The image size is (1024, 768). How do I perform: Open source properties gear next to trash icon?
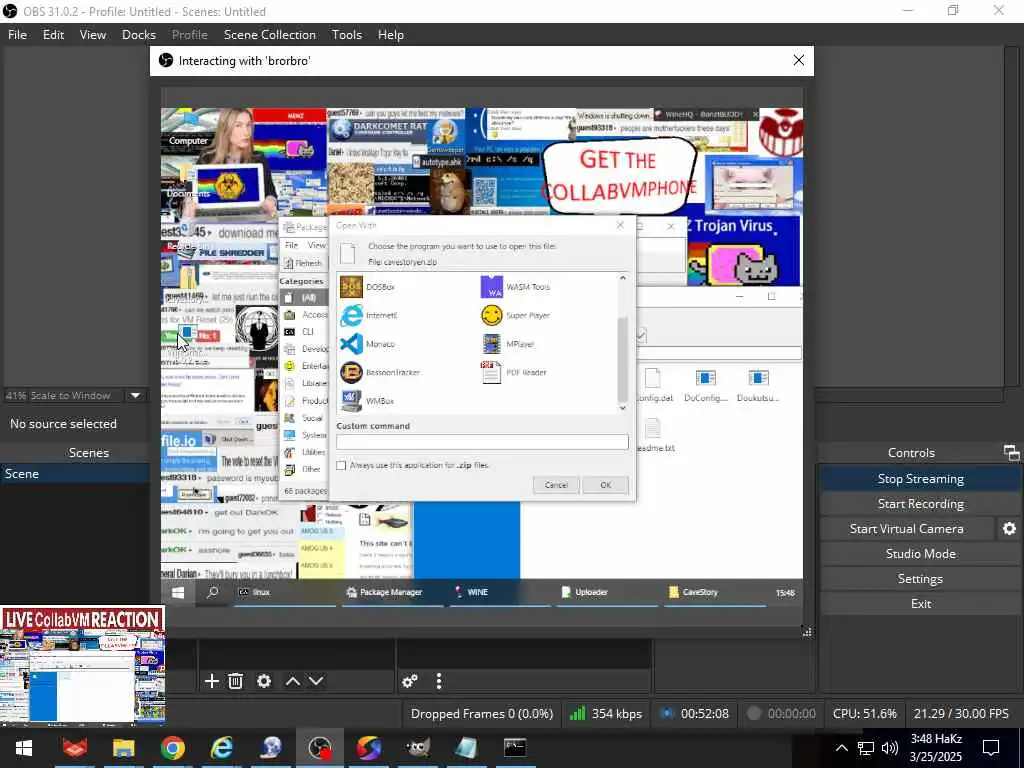[264, 681]
